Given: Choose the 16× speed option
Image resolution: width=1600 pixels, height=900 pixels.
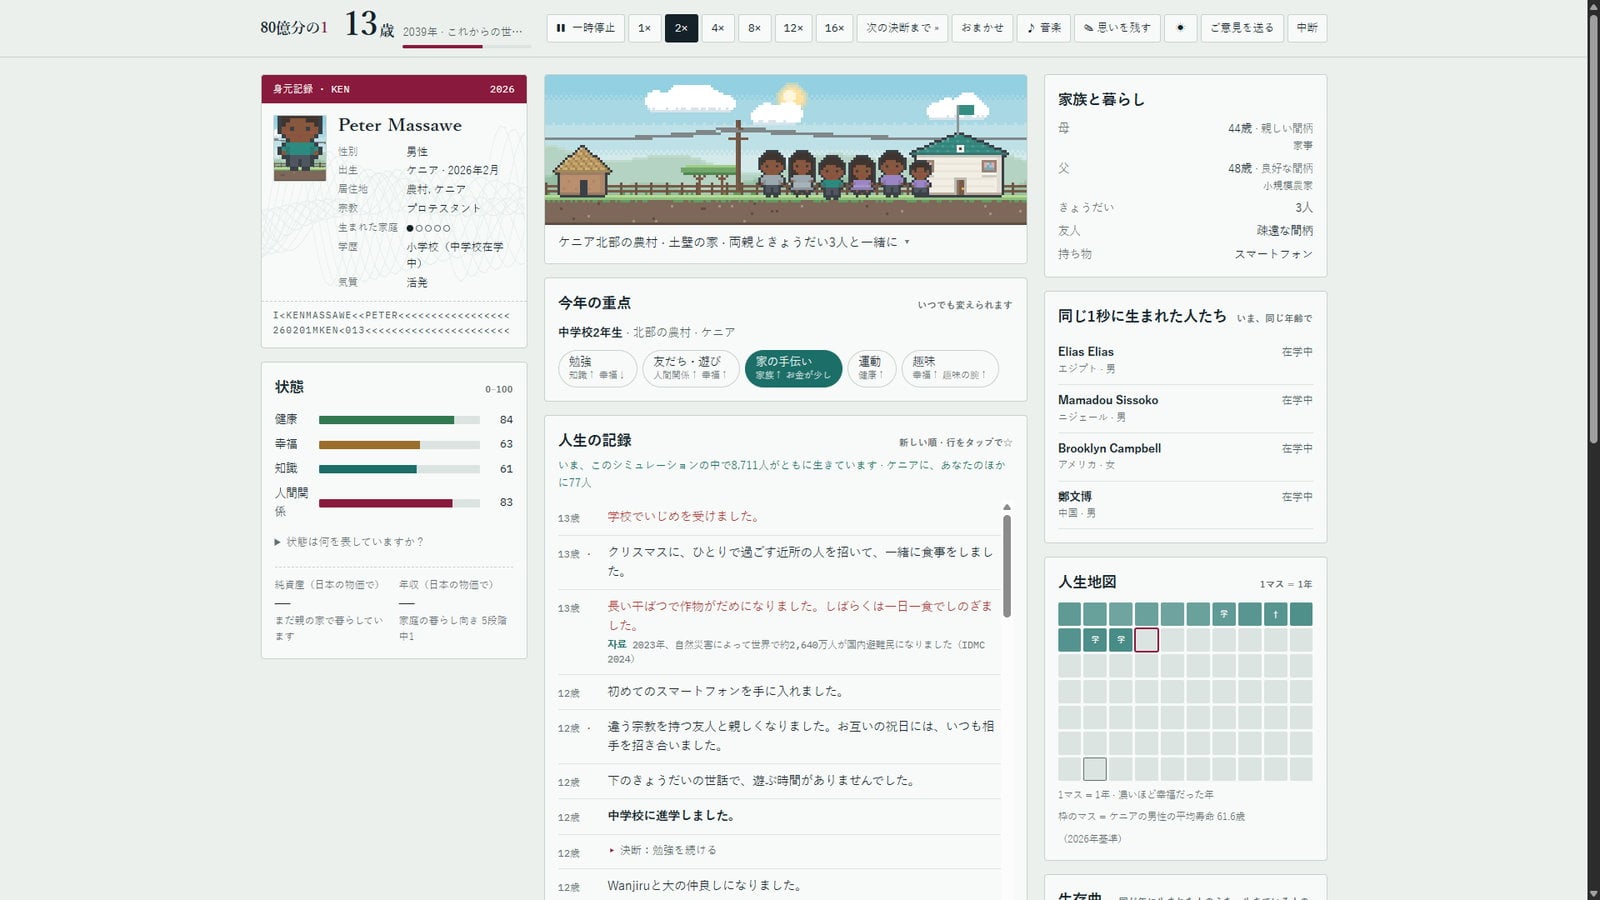Looking at the screenshot, I should tap(834, 28).
